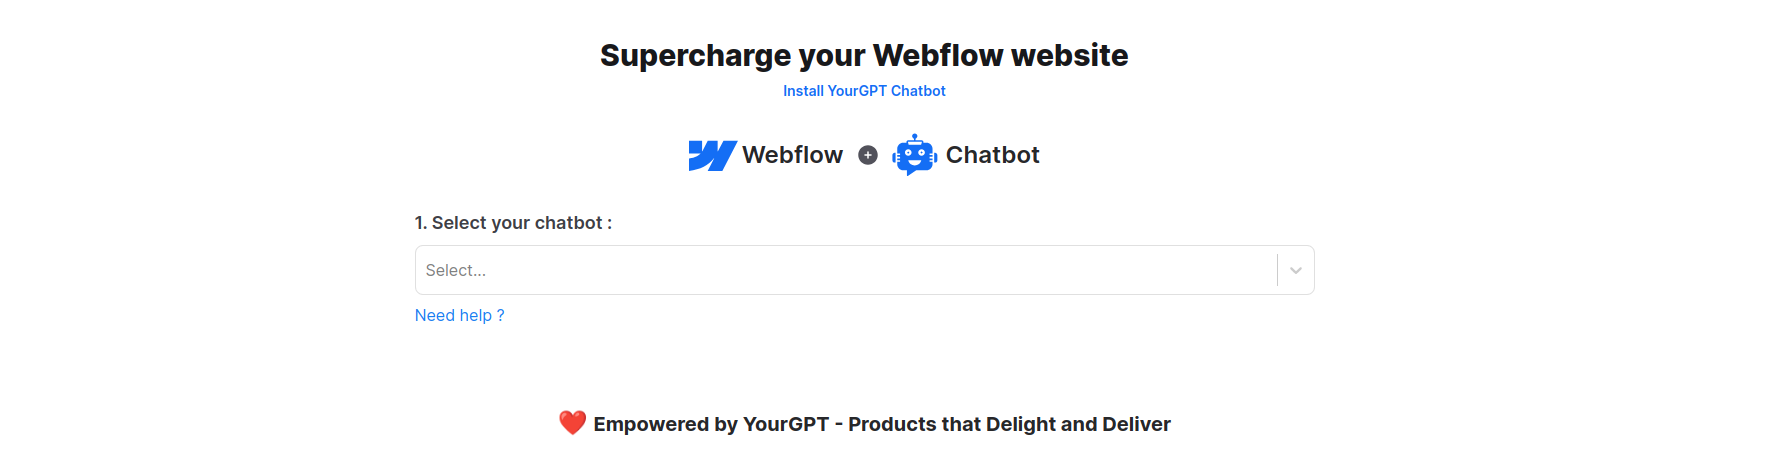Click the word 'YourGPT' in footer tagline
Image resolution: width=1788 pixels, height=469 pixels.
pos(786,424)
